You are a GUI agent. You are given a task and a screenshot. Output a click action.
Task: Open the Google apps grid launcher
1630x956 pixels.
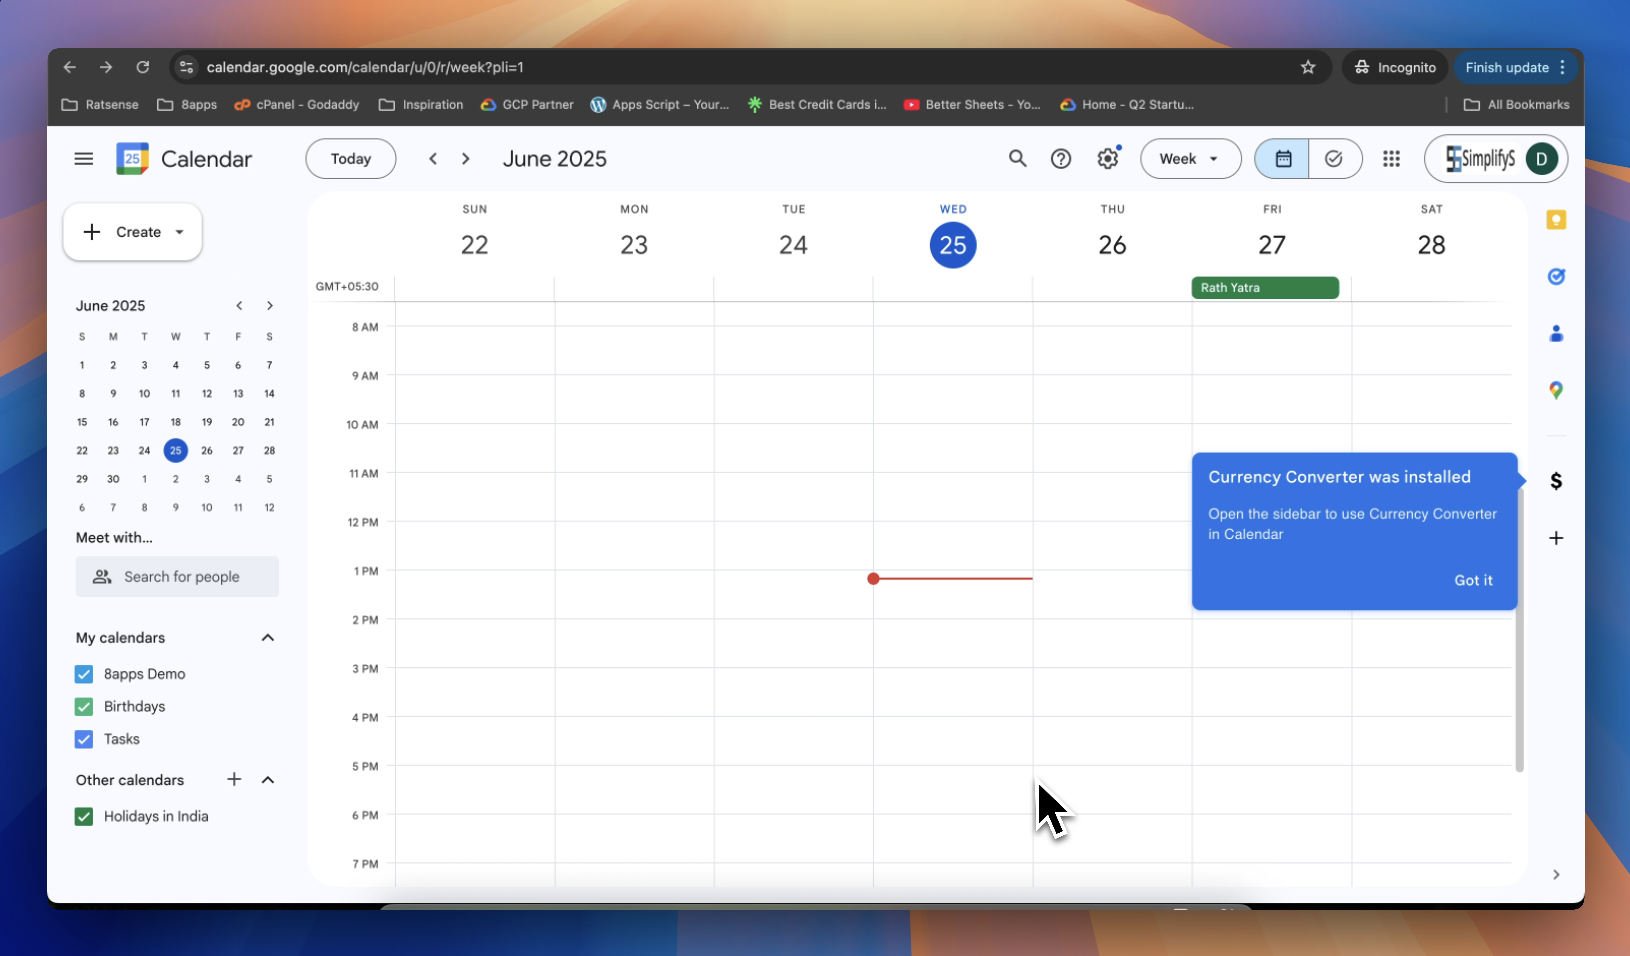point(1391,159)
